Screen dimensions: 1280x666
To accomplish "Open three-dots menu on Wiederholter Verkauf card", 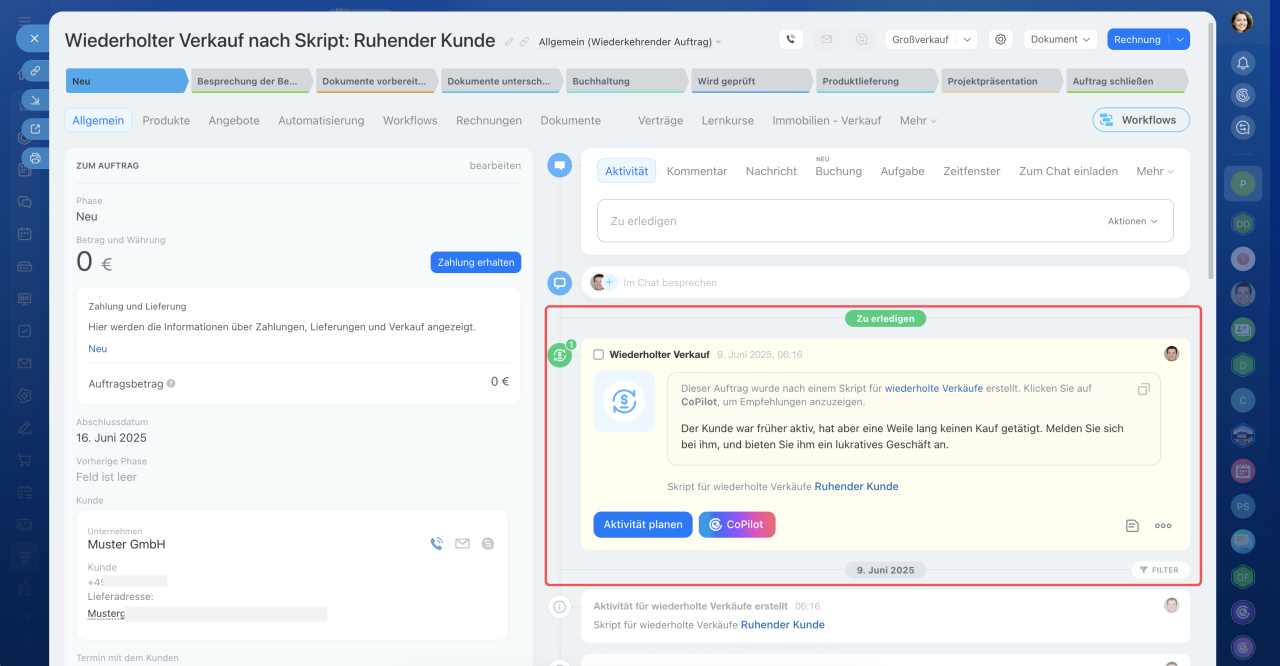I will (1163, 525).
